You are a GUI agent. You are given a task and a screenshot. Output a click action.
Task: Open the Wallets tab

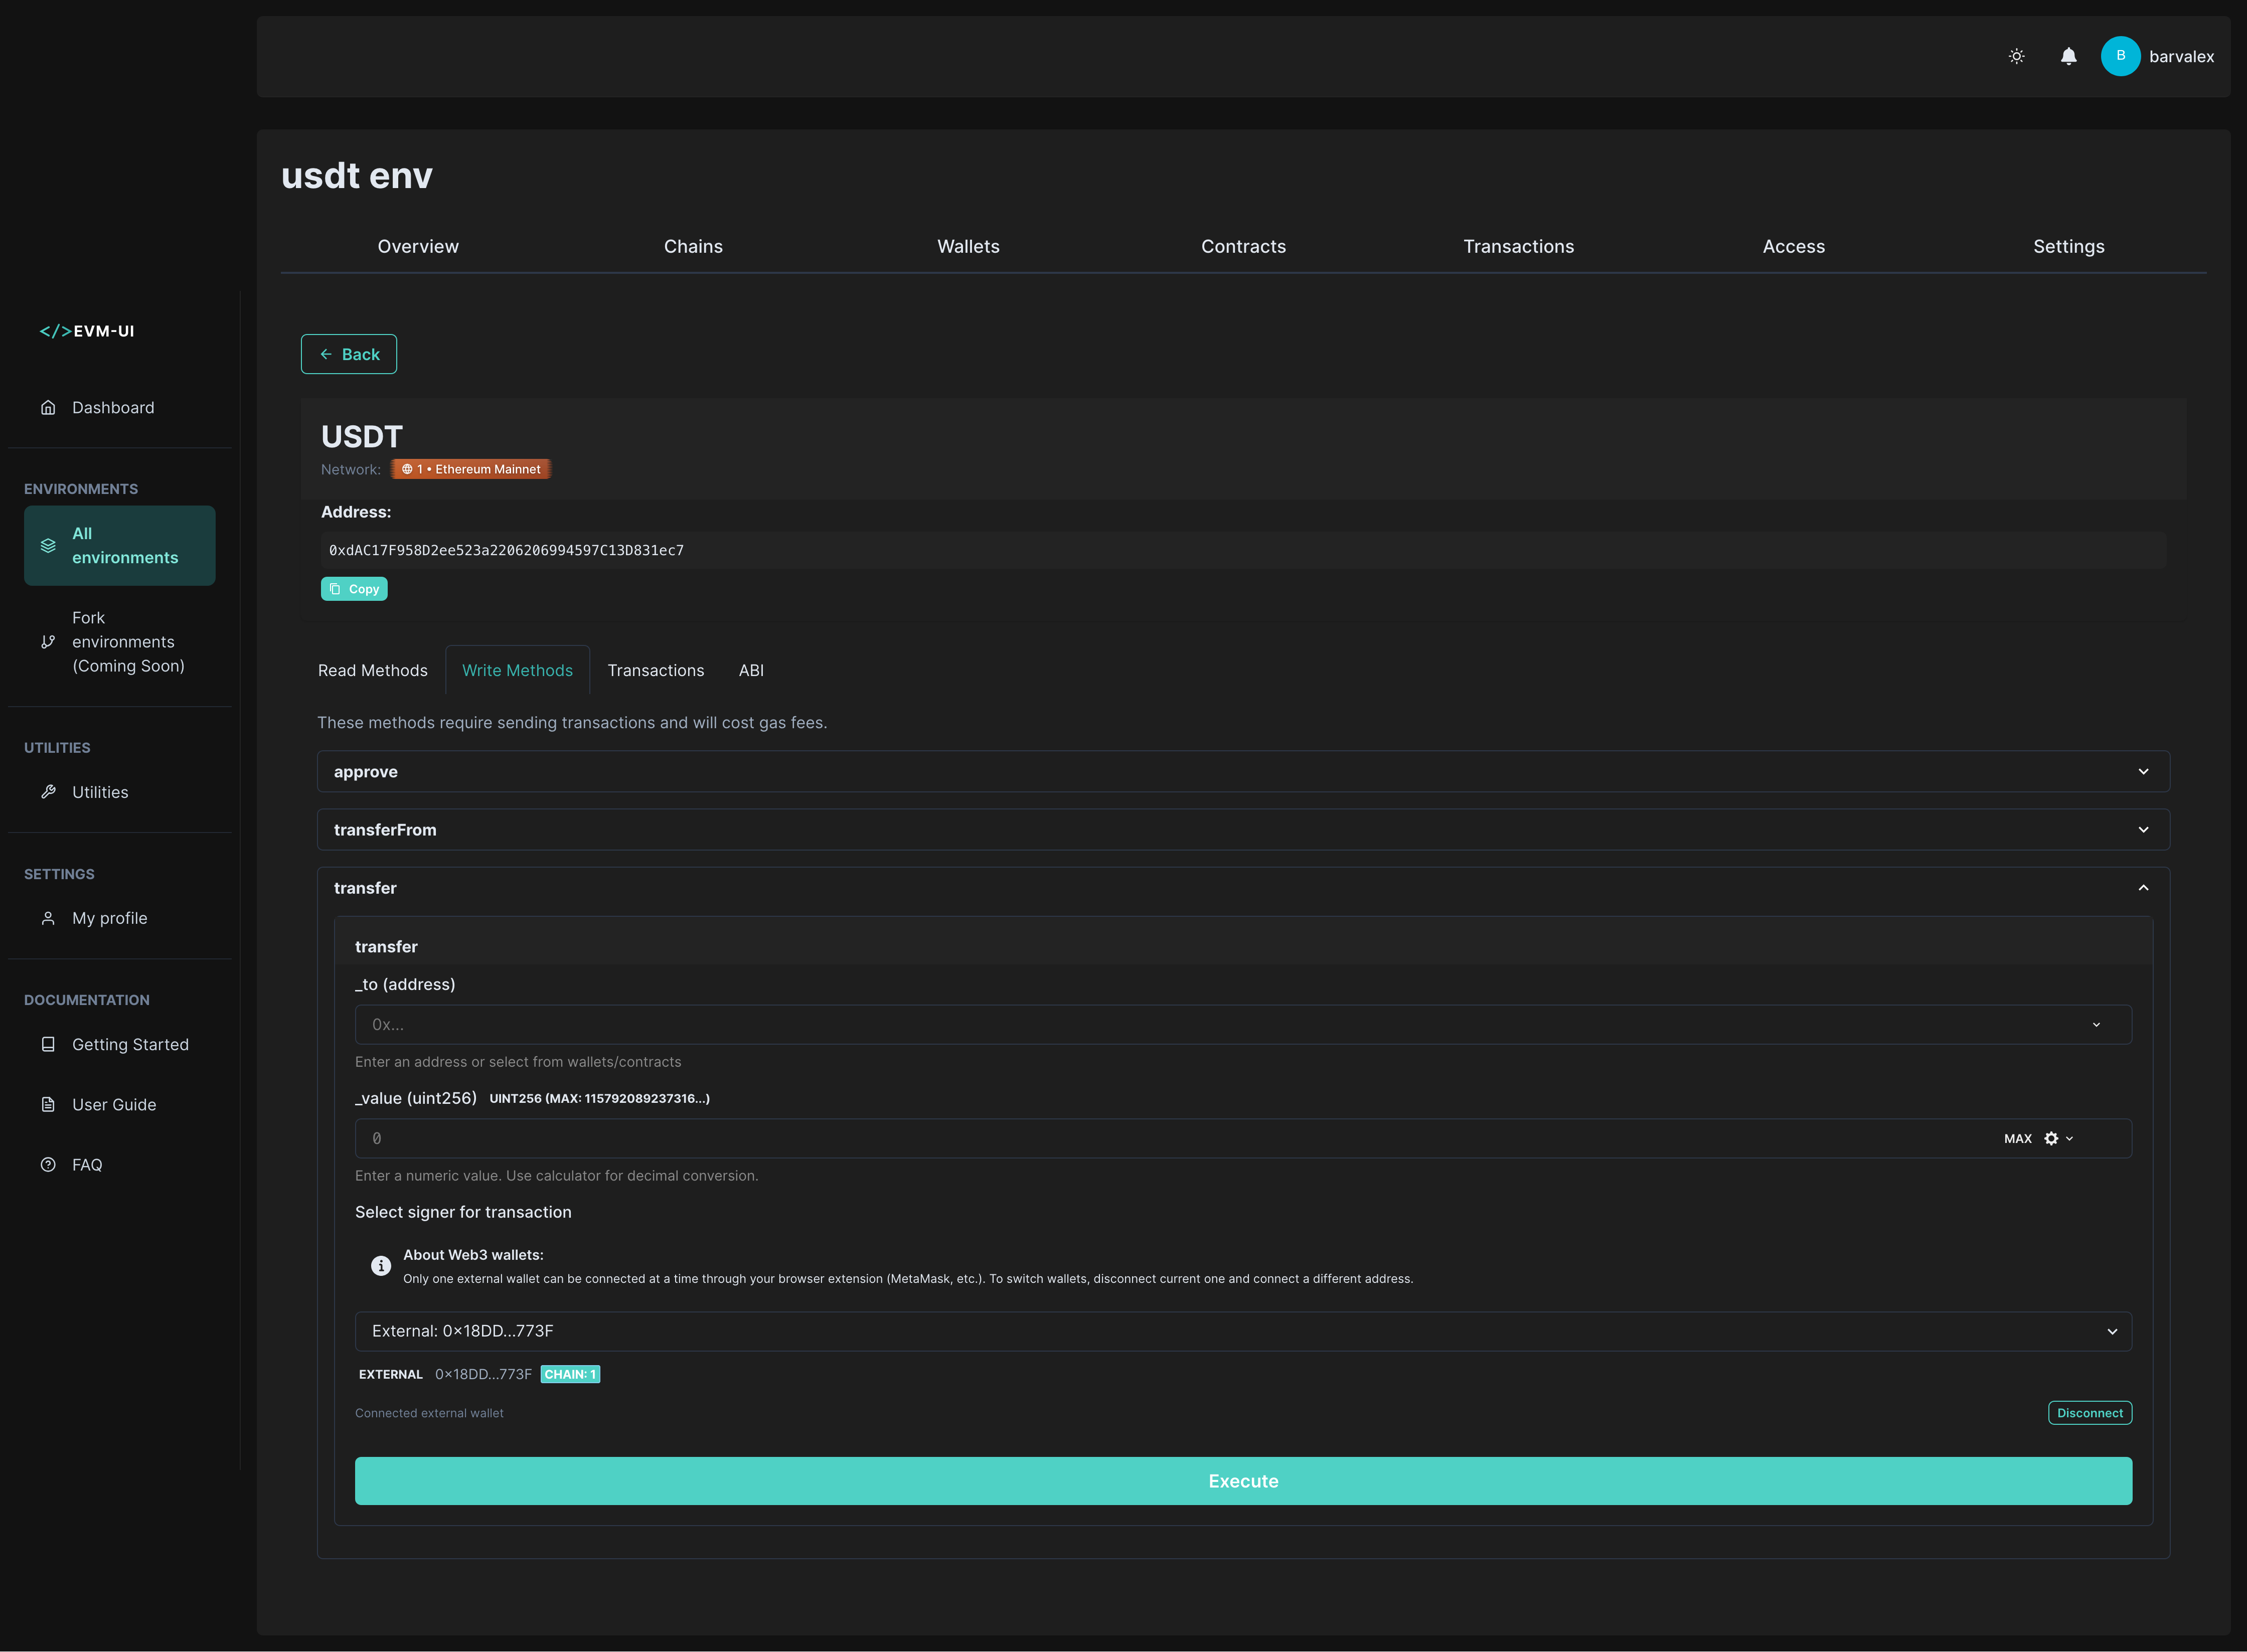[968, 246]
